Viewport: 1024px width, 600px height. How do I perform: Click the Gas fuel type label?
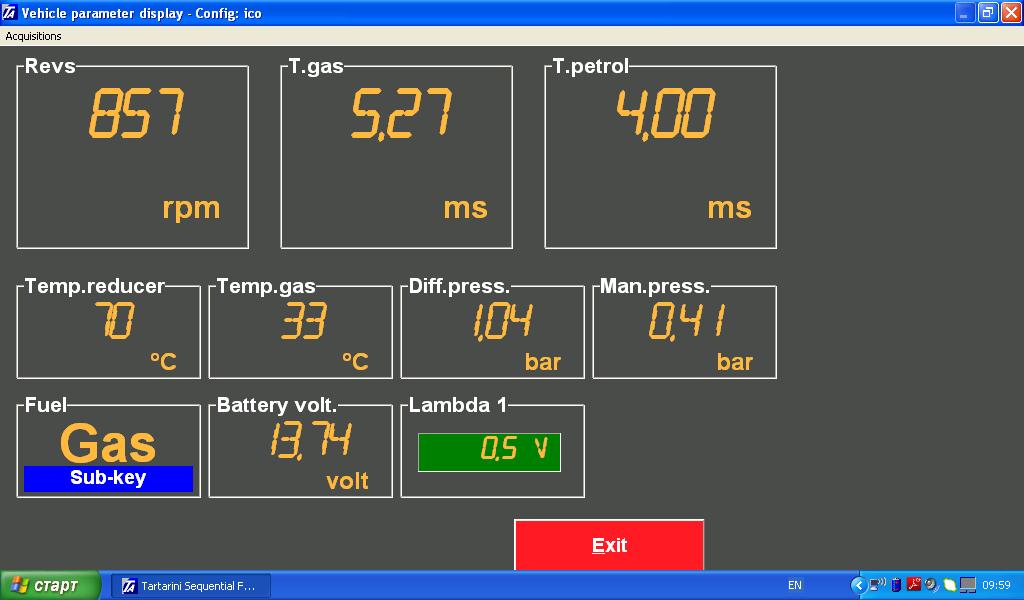tap(108, 443)
